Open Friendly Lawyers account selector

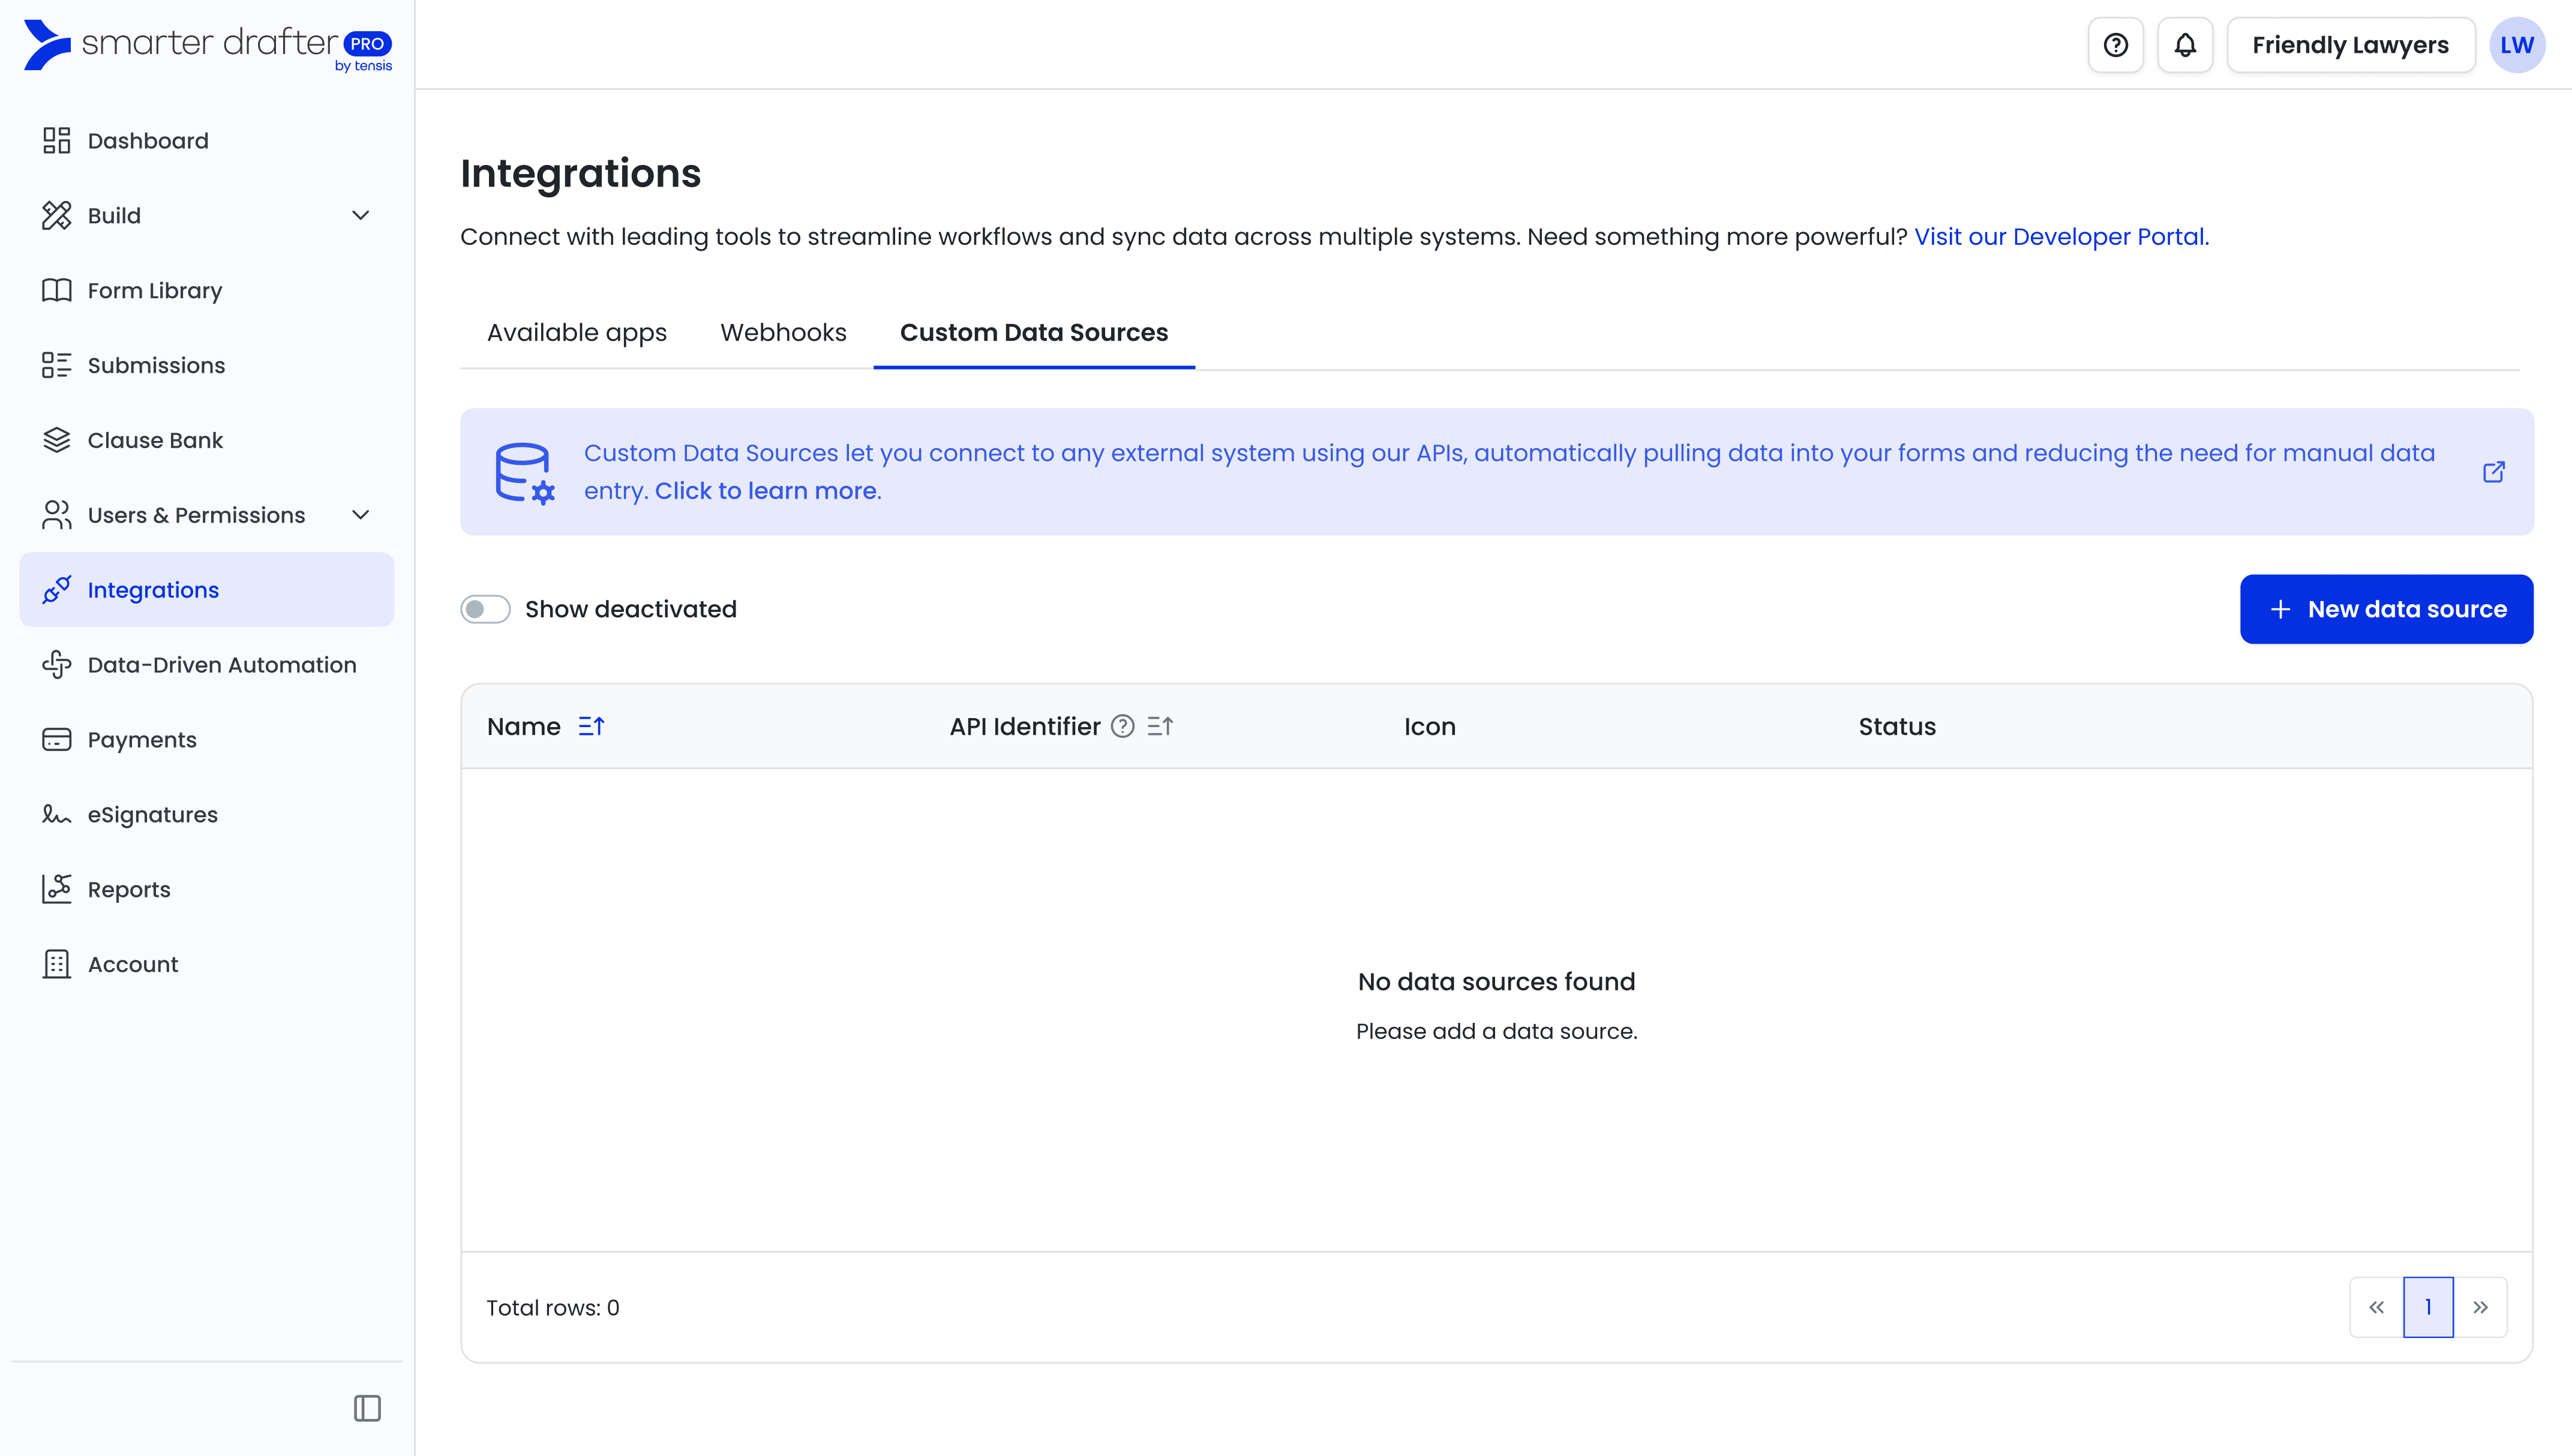point(2350,45)
